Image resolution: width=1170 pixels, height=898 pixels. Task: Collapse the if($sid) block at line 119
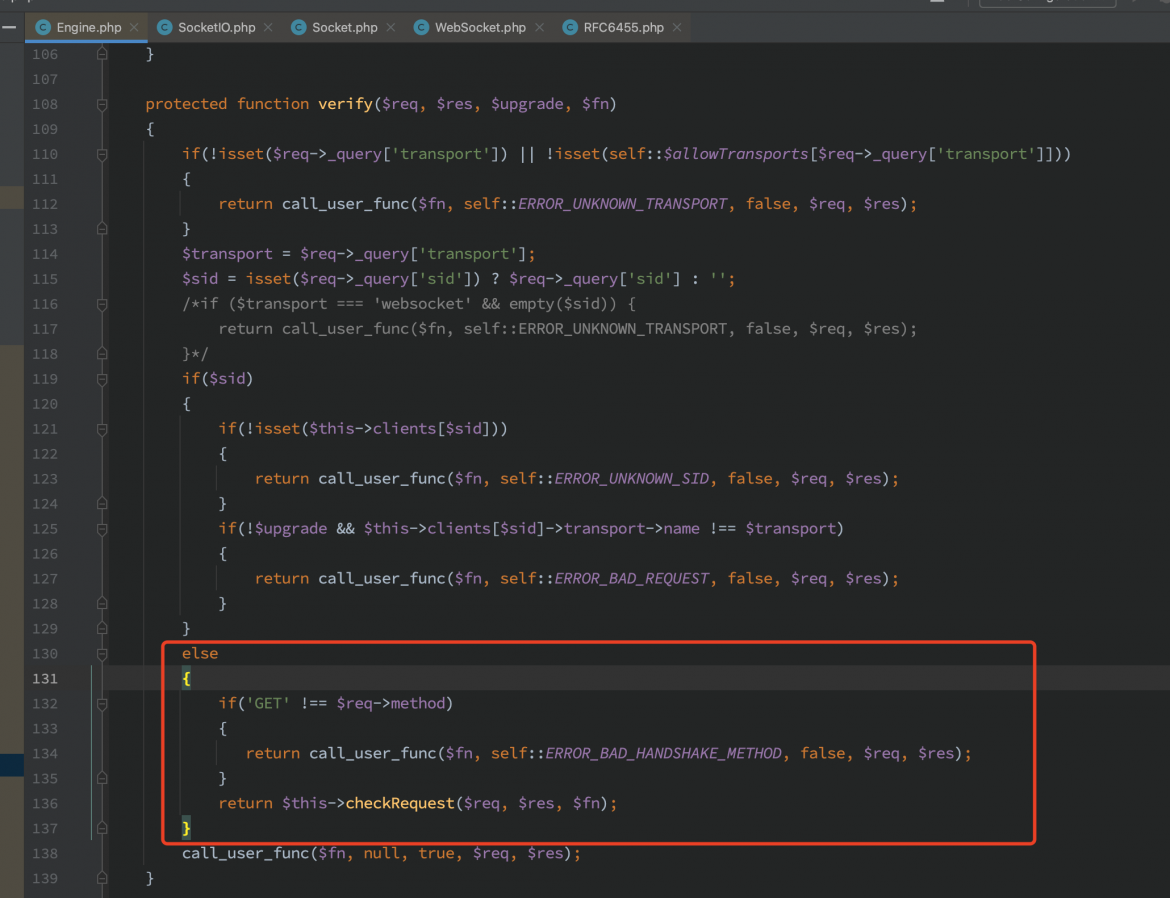click(102, 379)
